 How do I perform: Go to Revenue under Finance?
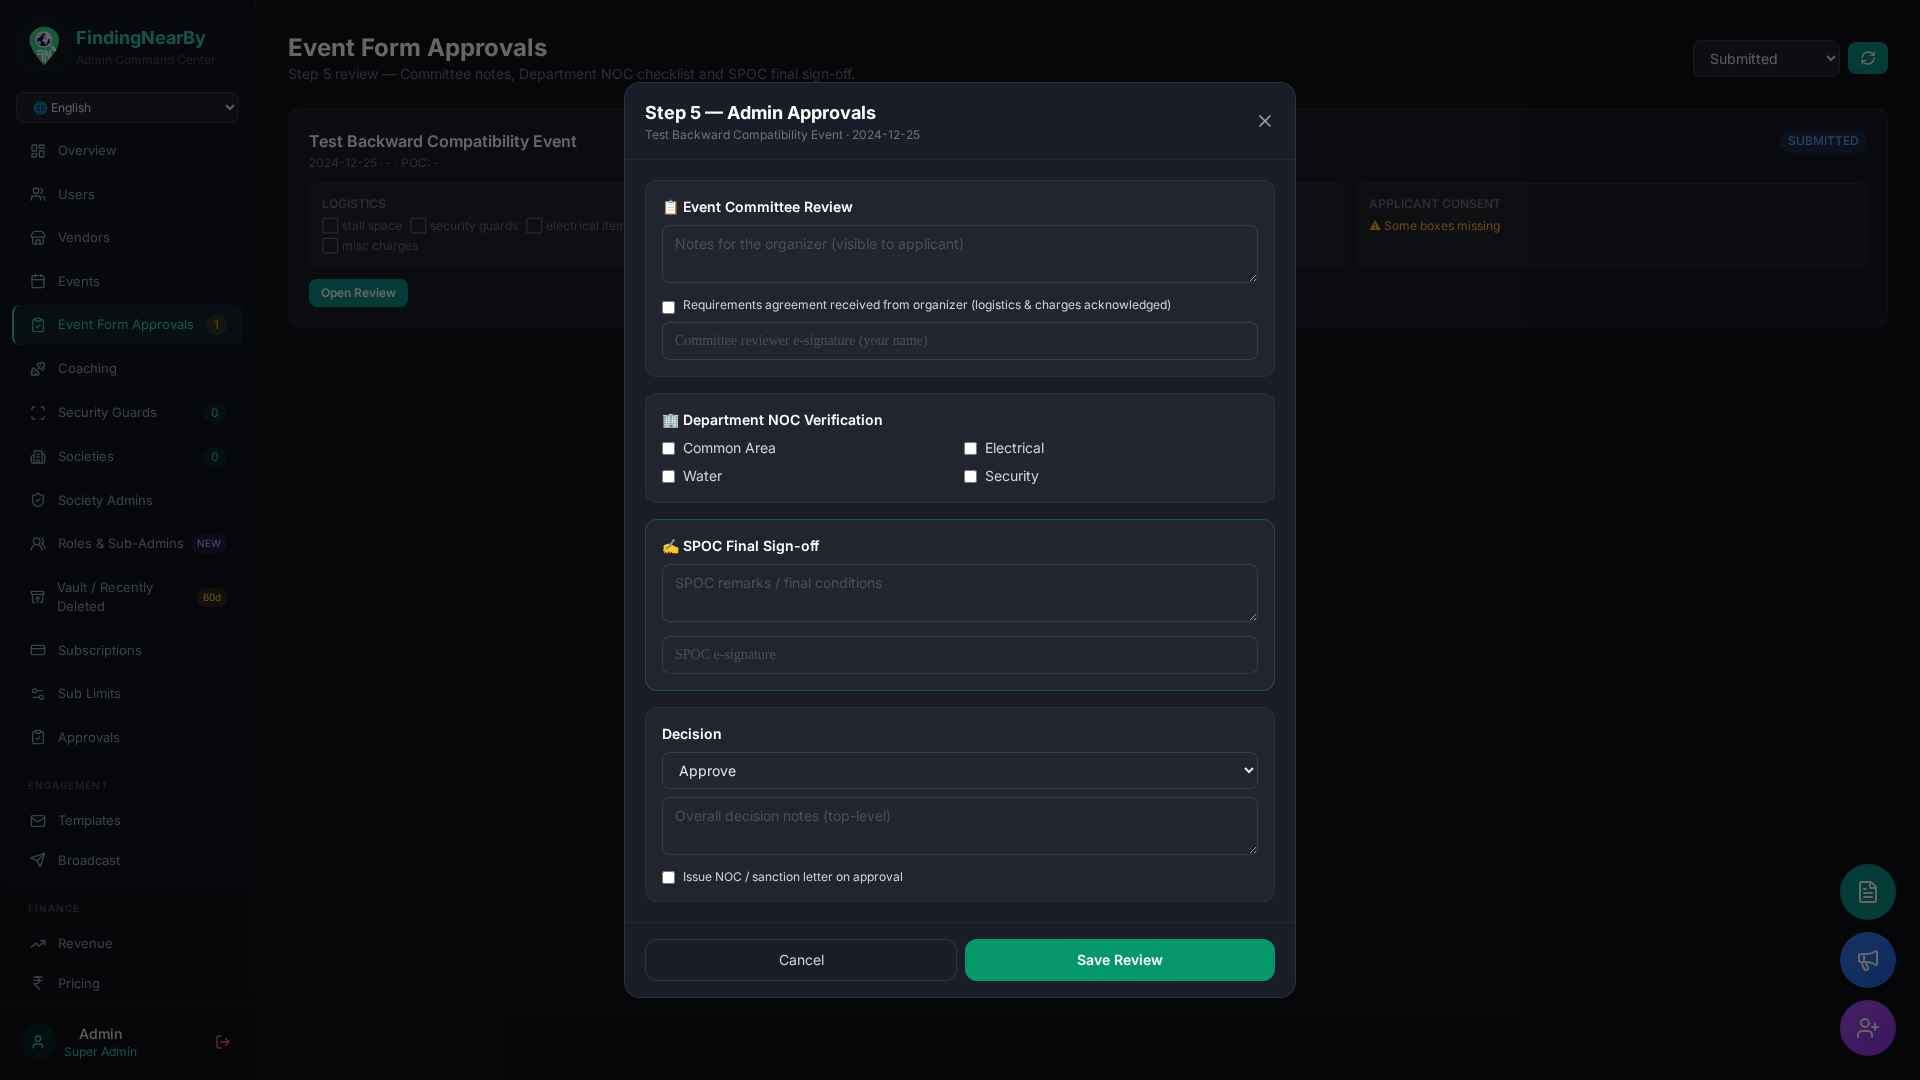pyautogui.click(x=84, y=943)
